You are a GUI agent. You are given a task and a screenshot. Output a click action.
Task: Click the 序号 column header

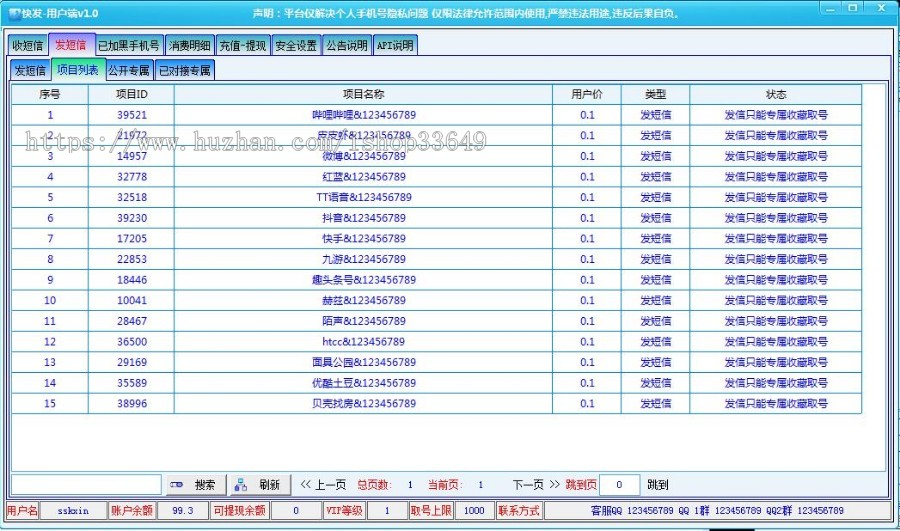tap(50, 94)
